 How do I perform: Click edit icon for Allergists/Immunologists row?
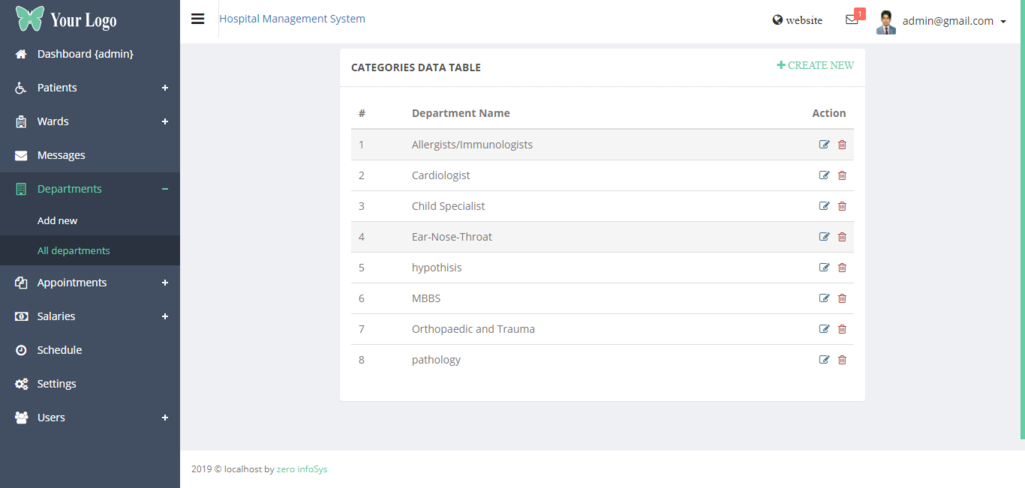[x=824, y=145]
